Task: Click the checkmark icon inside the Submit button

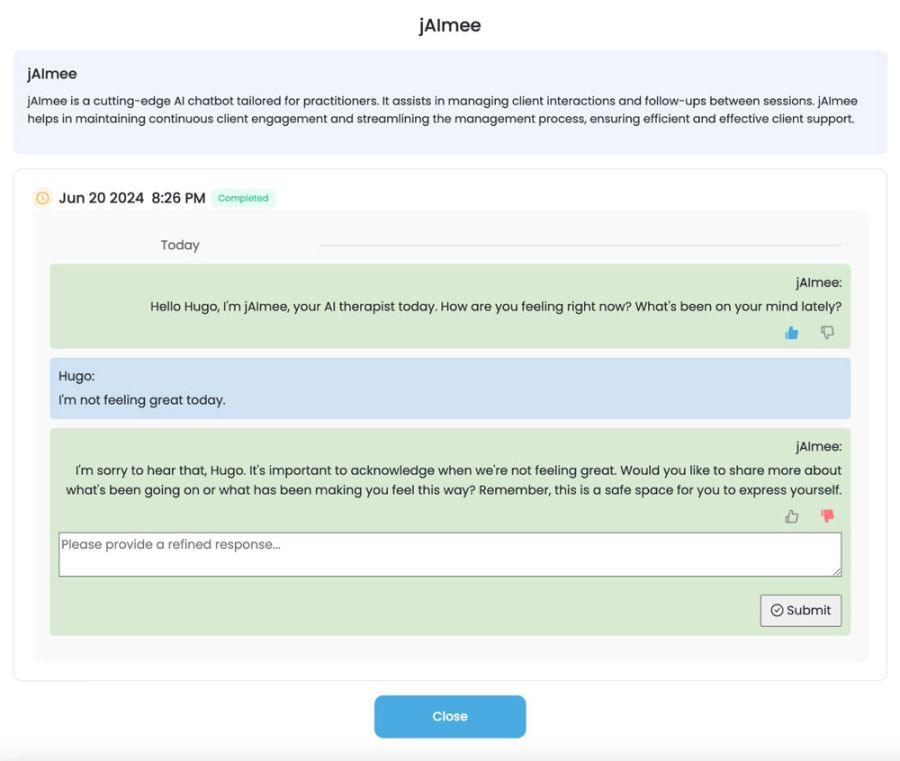Action: pyautogui.click(x=778, y=610)
